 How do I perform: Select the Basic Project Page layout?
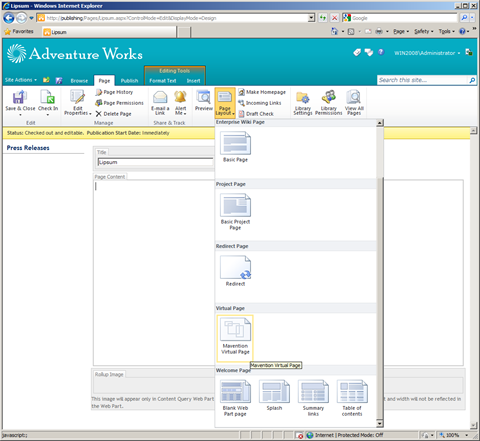(235, 211)
